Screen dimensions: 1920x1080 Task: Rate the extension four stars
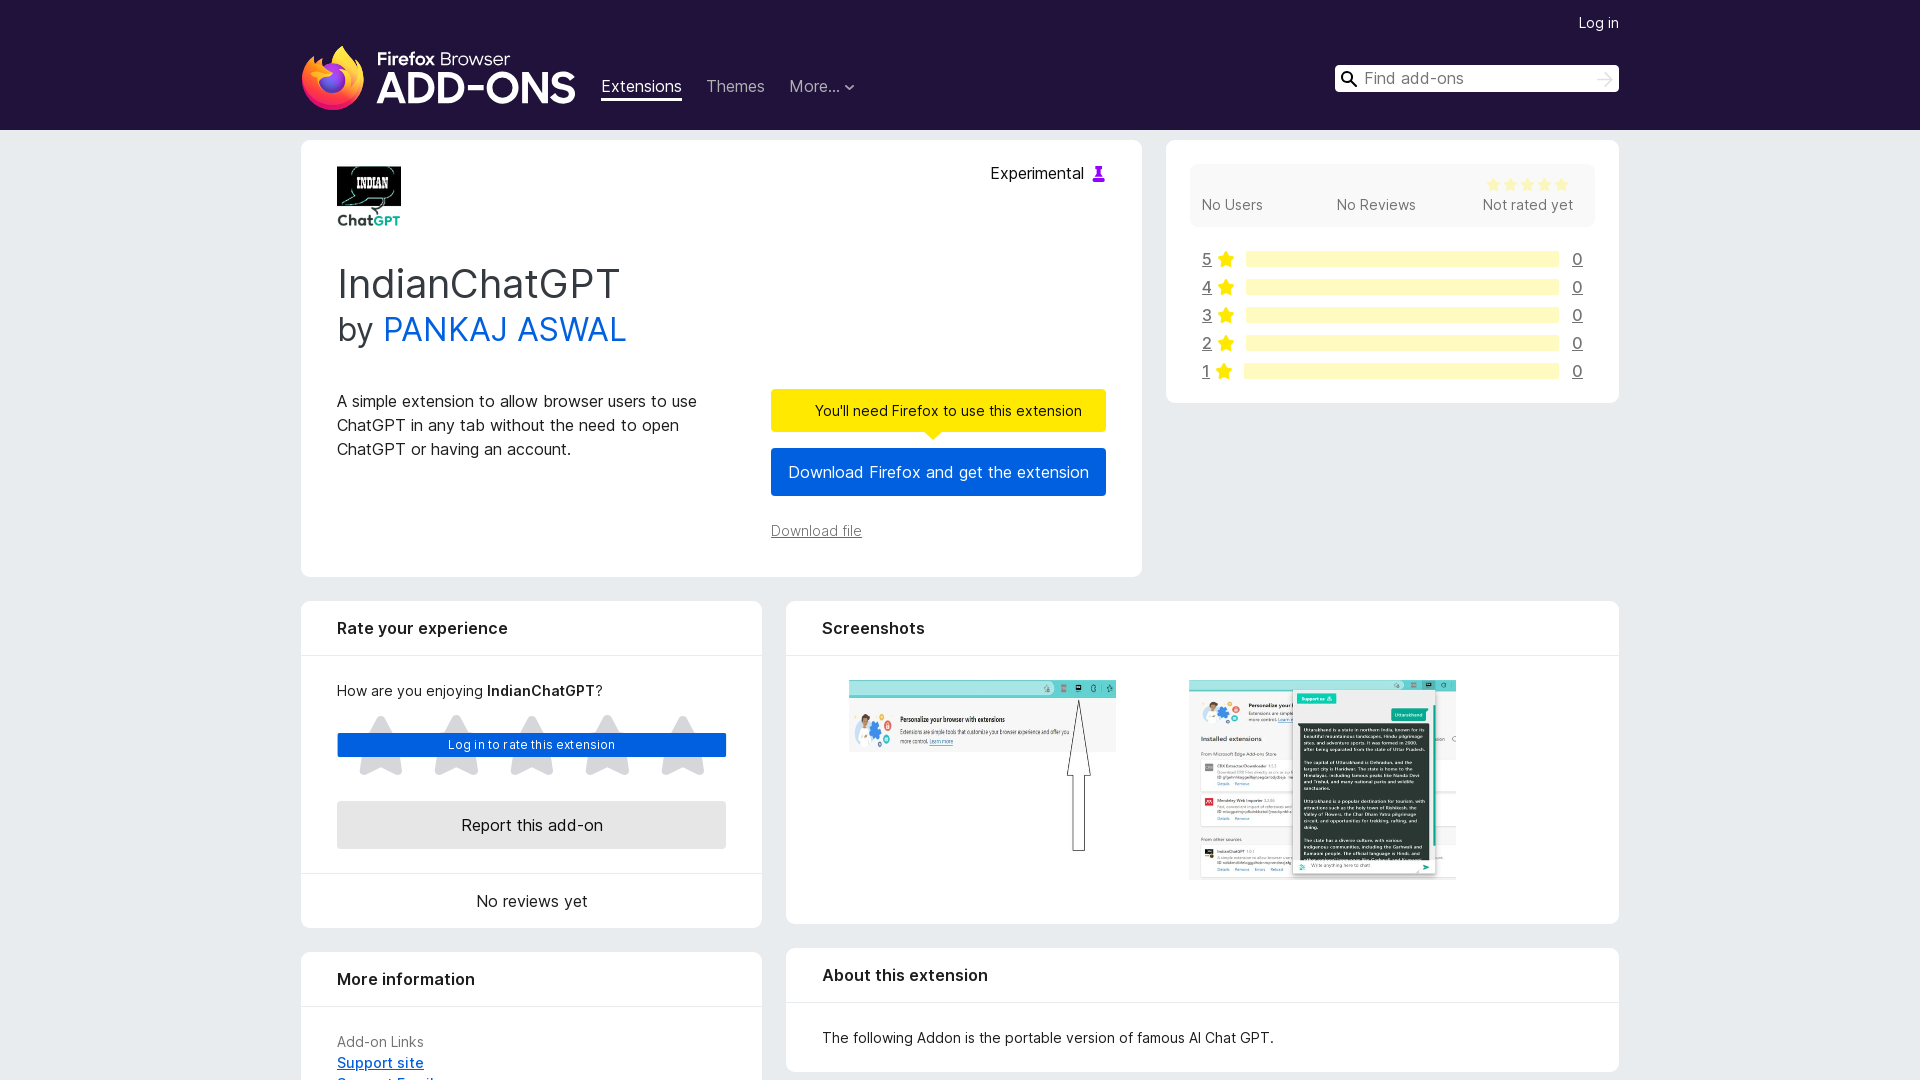607,745
